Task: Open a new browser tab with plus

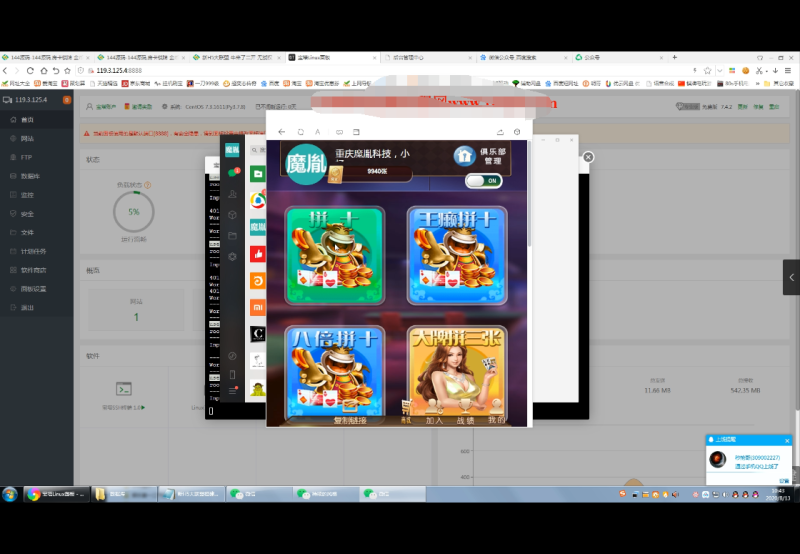Action: tap(674, 58)
